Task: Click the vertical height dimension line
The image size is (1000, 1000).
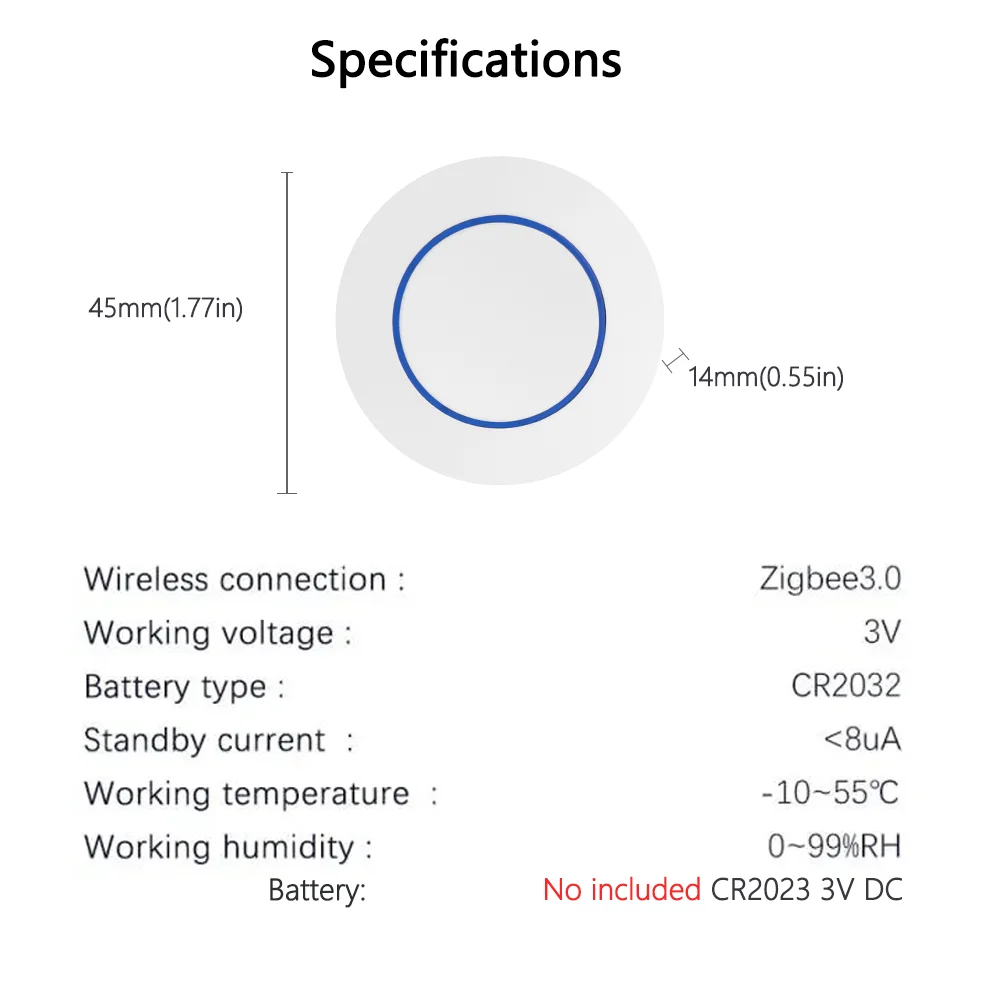Action: tap(287, 333)
